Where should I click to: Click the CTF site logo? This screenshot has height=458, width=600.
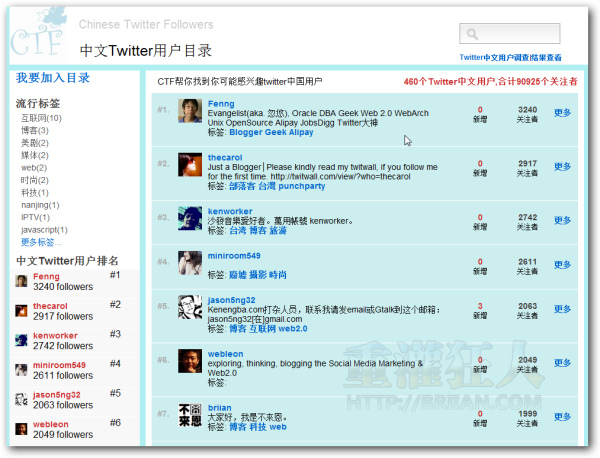tap(38, 34)
